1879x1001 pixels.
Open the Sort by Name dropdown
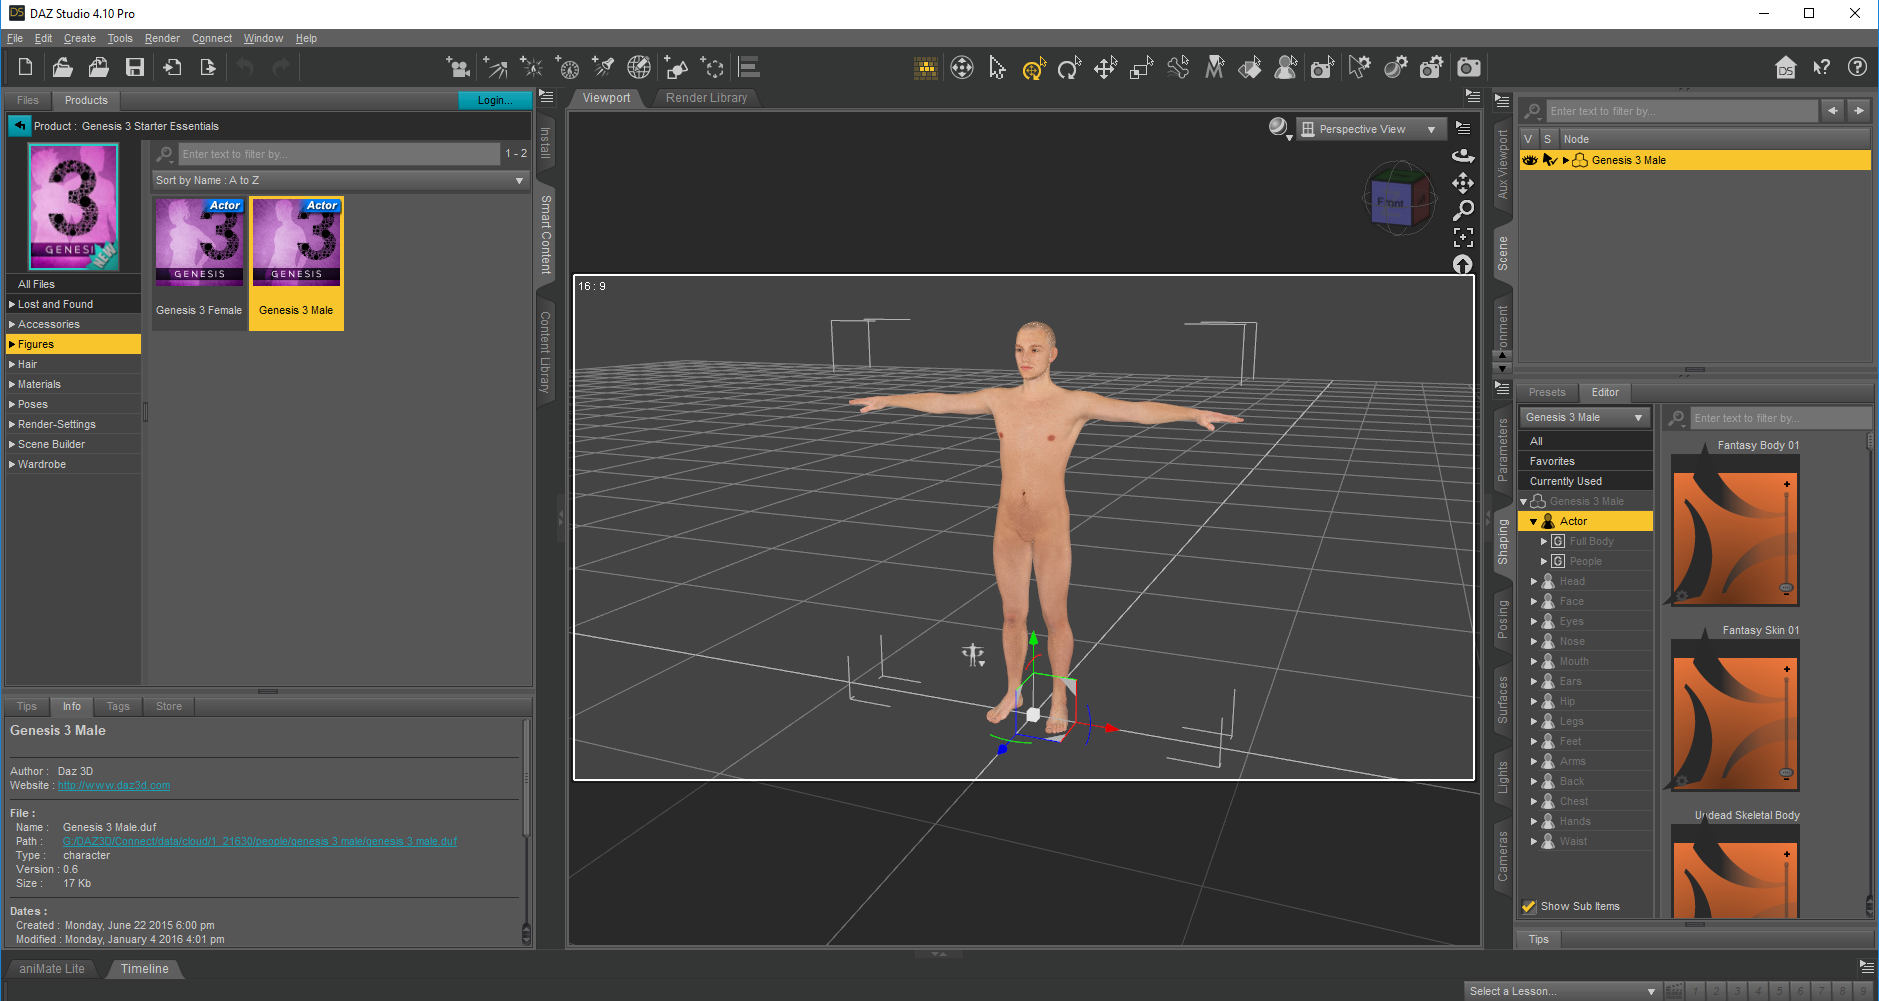click(339, 180)
